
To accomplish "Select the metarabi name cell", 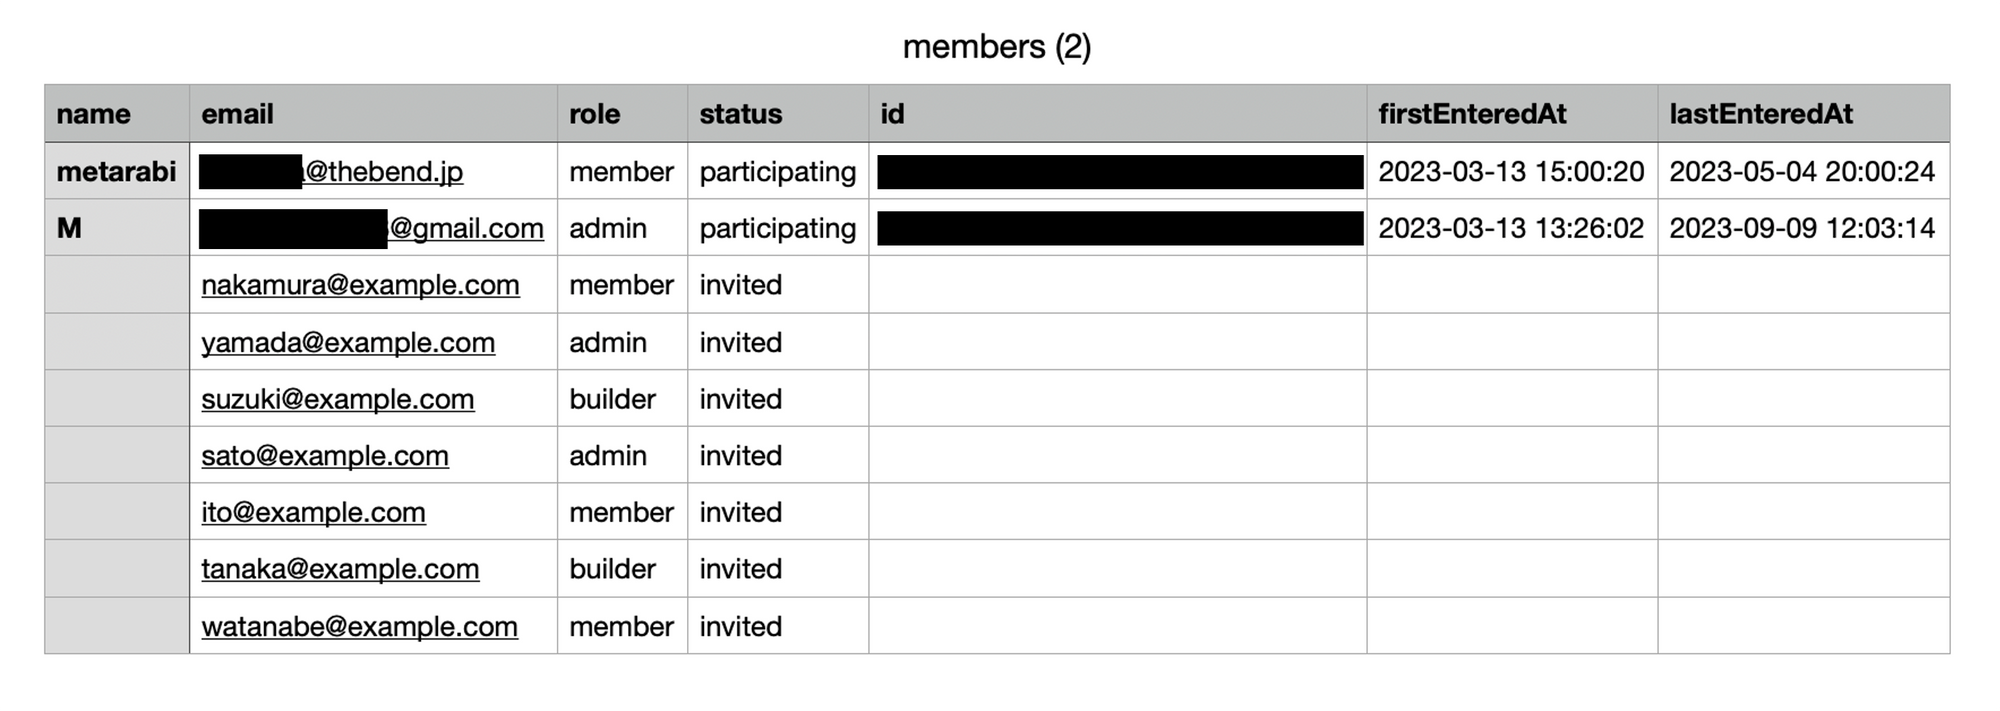I will coord(117,171).
